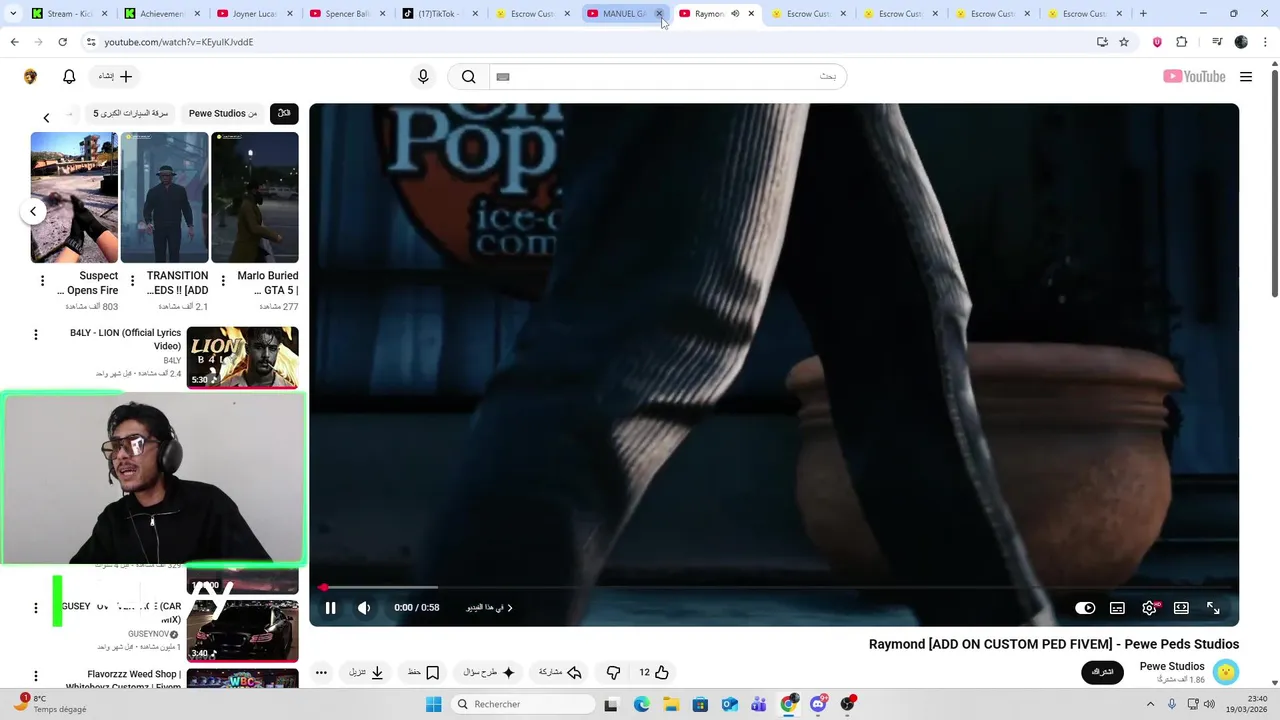Open the Create video button
Image resolution: width=1280 pixels, height=720 pixels.
tap(116, 77)
